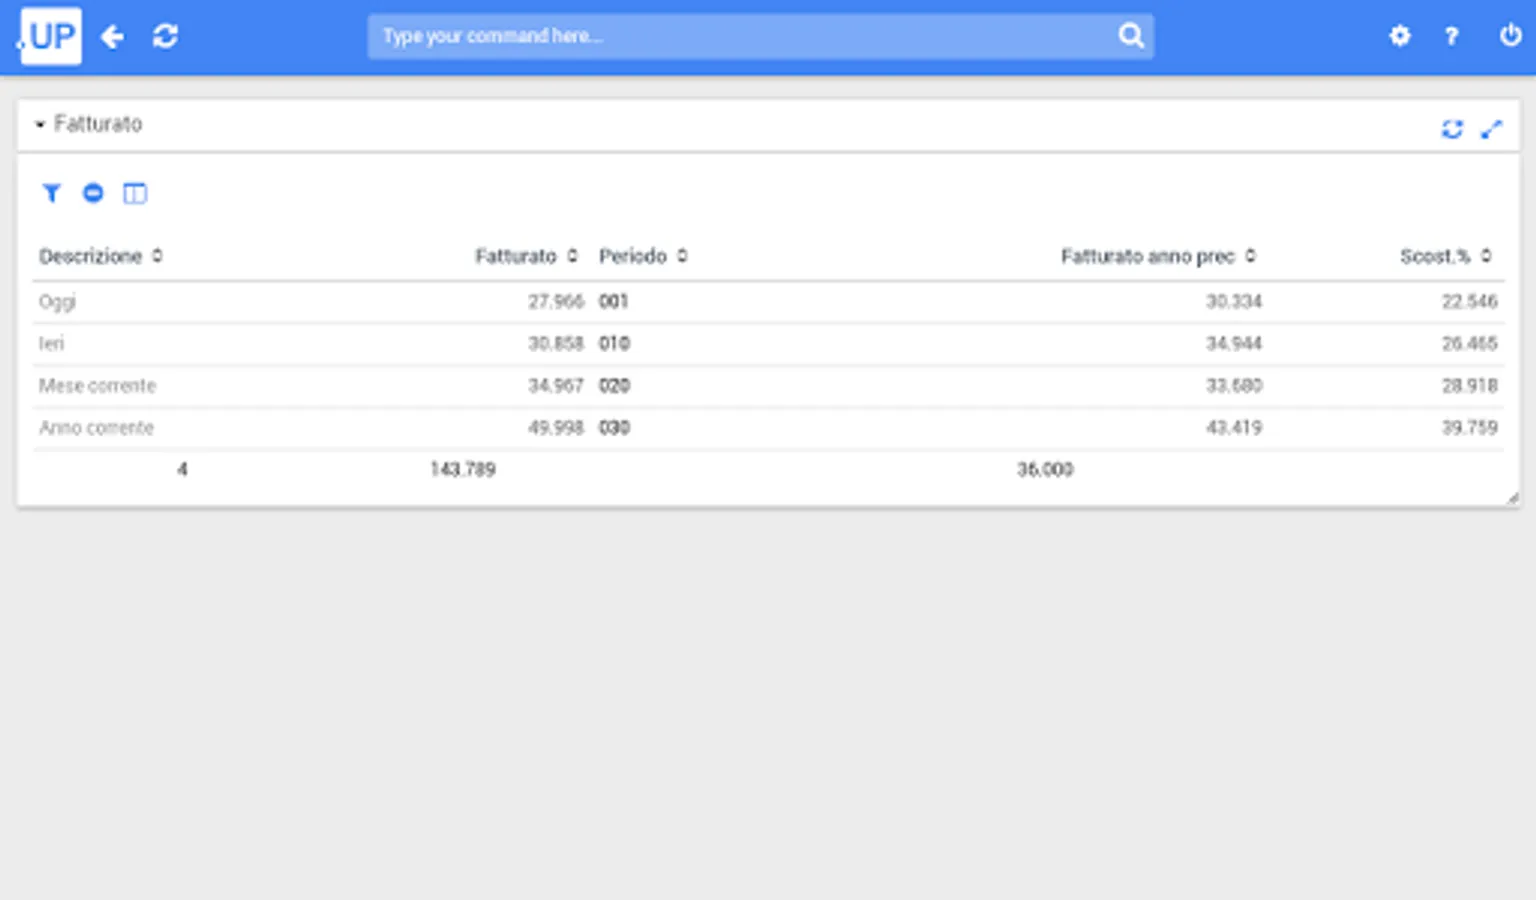Screen dimensions: 1536x900
Task: Click Periodo cell 001
Action: click(613, 302)
